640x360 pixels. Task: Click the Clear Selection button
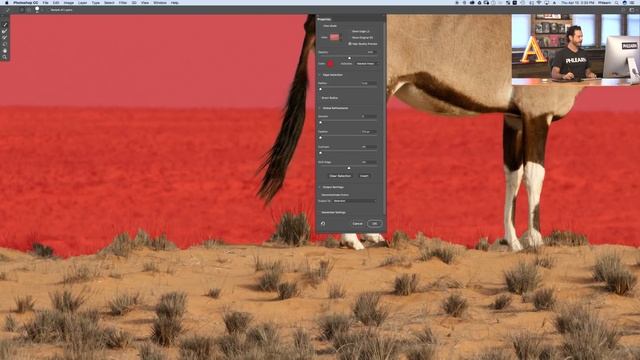coord(340,176)
